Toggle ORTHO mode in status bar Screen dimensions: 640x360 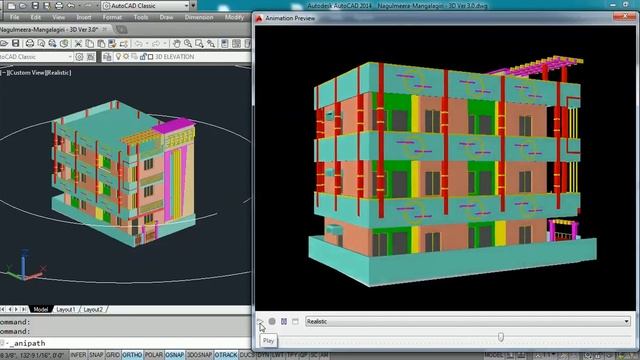pyautogui.click(x=132, y=356)
